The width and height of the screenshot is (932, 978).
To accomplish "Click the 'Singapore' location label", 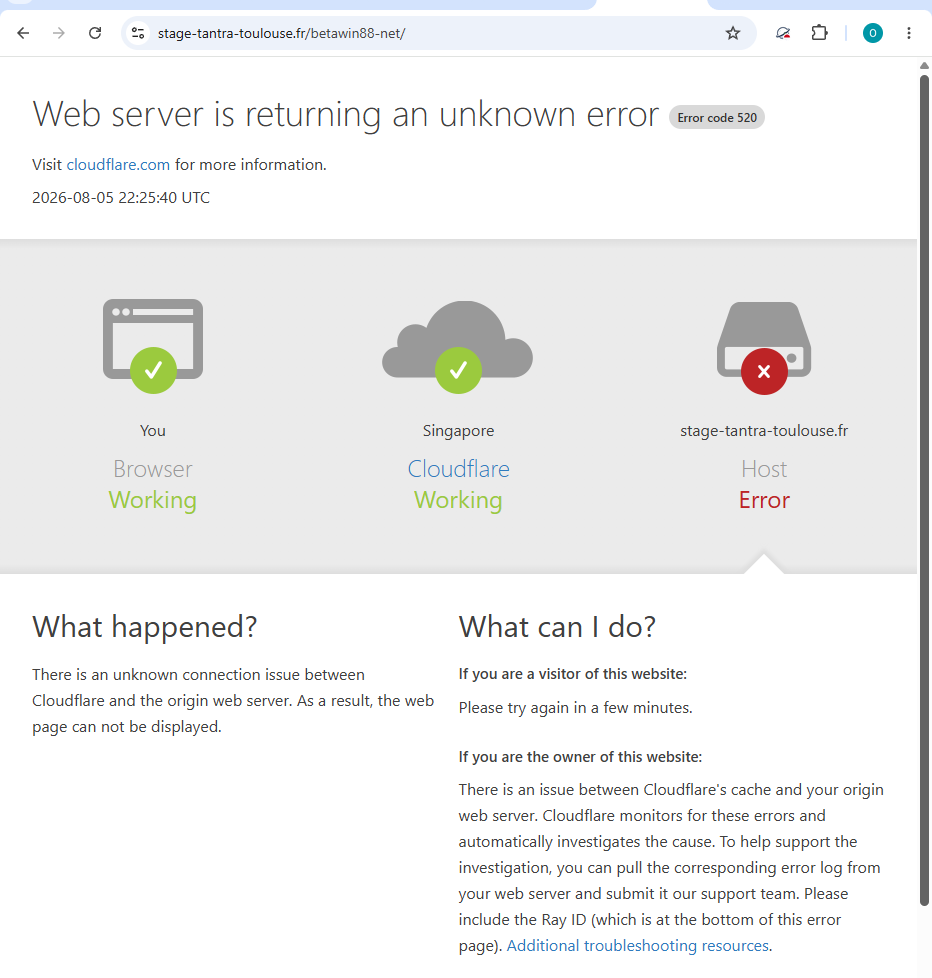I will coord(459,431).
